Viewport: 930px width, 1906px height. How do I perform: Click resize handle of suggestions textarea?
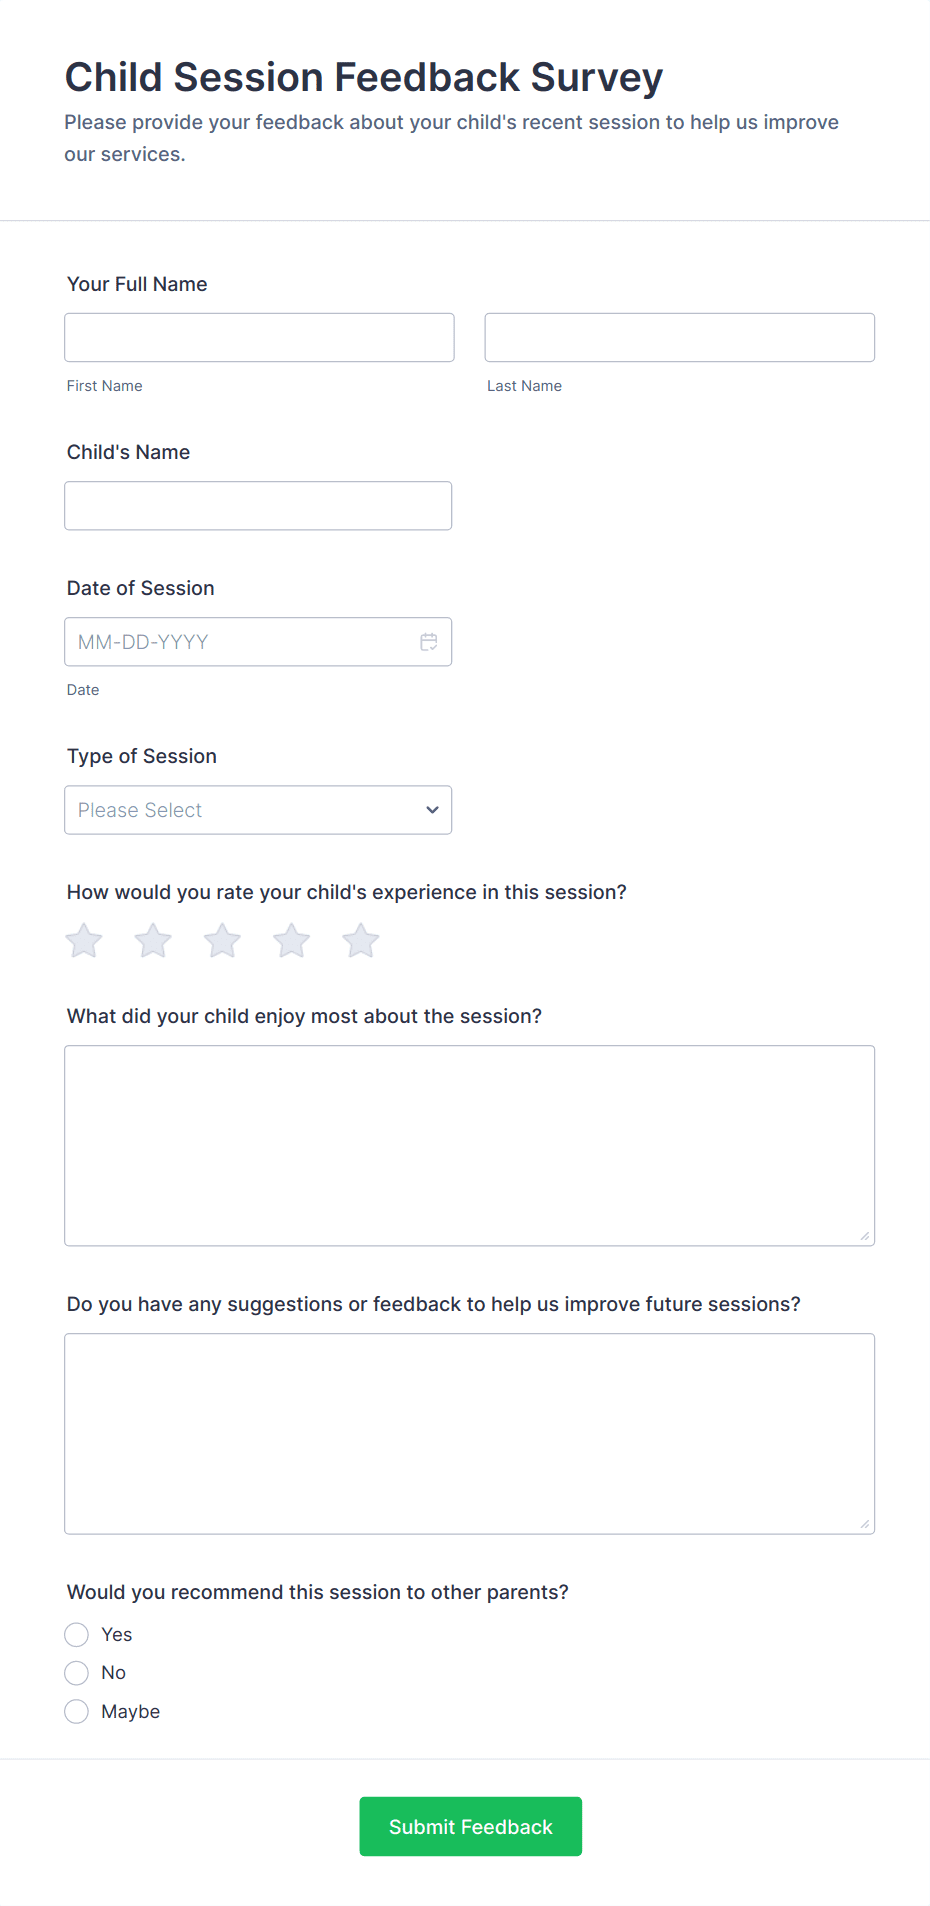pyautogui.click(x=865, y=1525)
